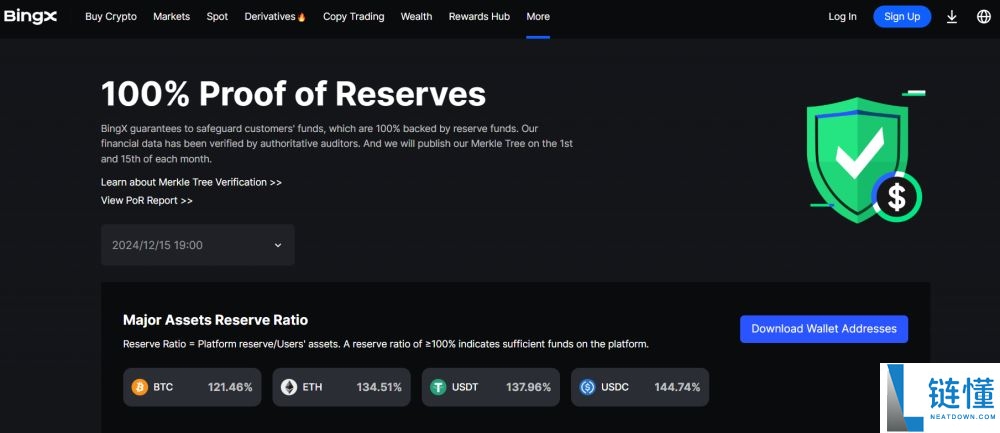Open Learn about Merkle Tree Verification link
Screen dimensions: 1000x433
coord(191,182)
